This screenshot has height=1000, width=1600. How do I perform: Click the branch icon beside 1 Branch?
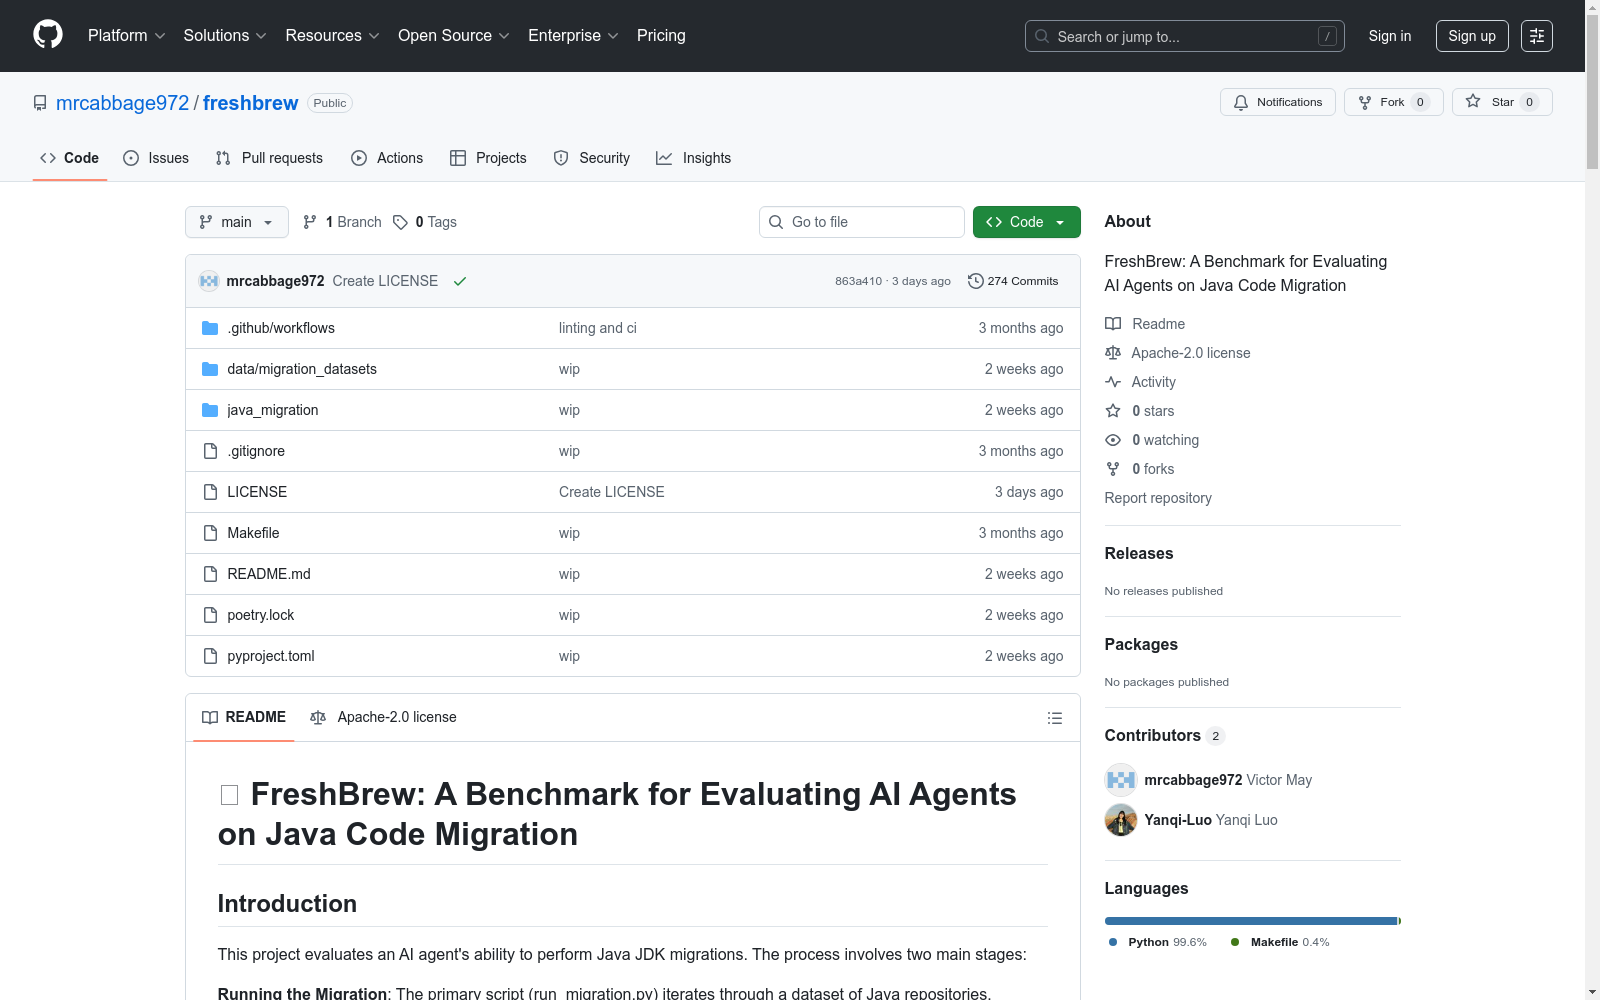tap(310, 222)
